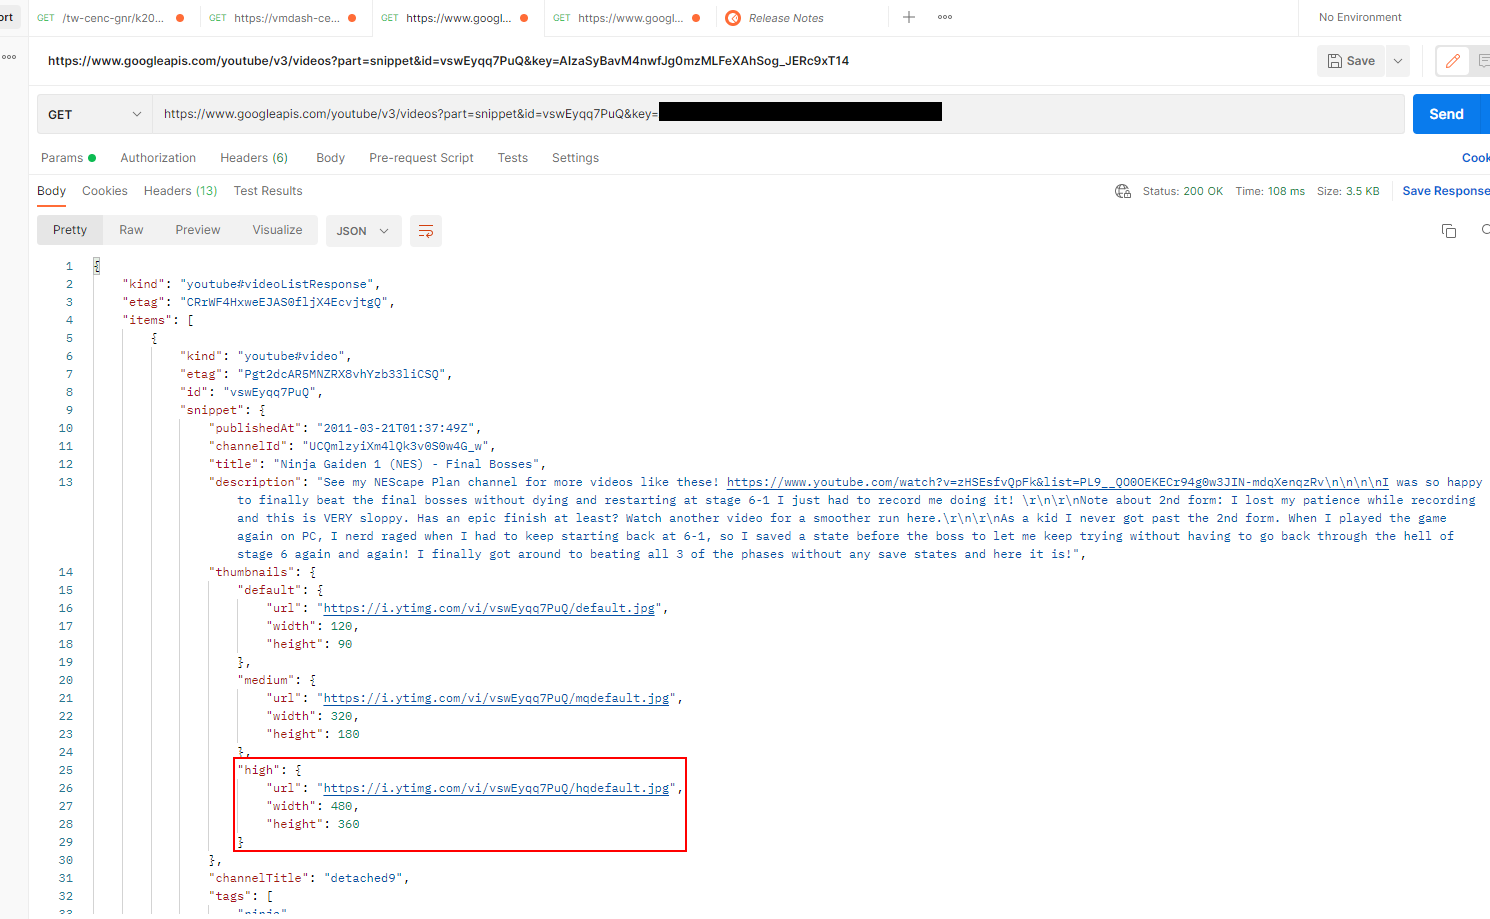1490x919 pixels.
Task: Click the network globe icon near Status
Action: 1123,191
